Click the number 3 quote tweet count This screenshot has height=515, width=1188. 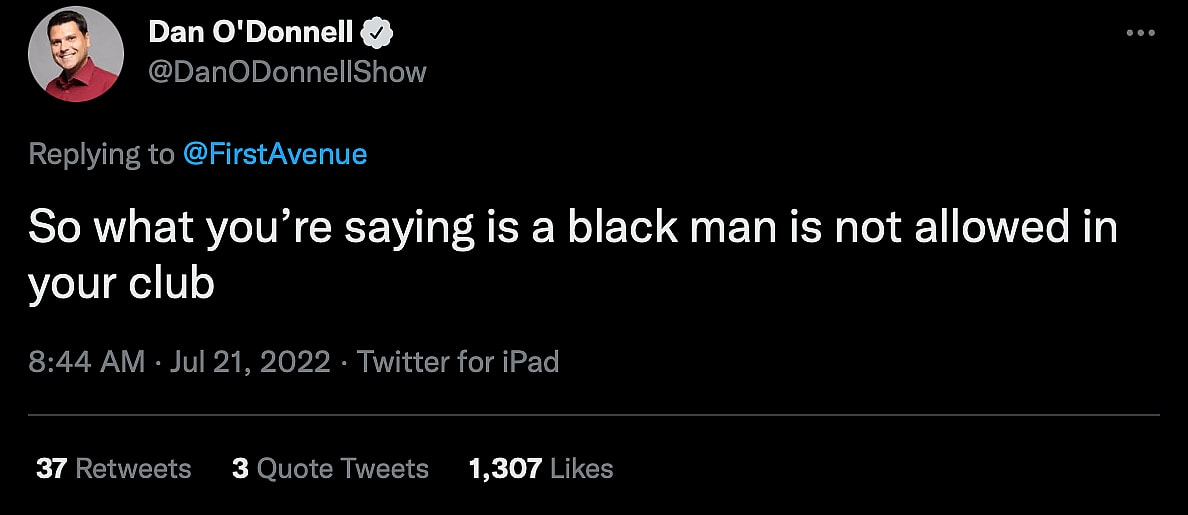[240, 468]
